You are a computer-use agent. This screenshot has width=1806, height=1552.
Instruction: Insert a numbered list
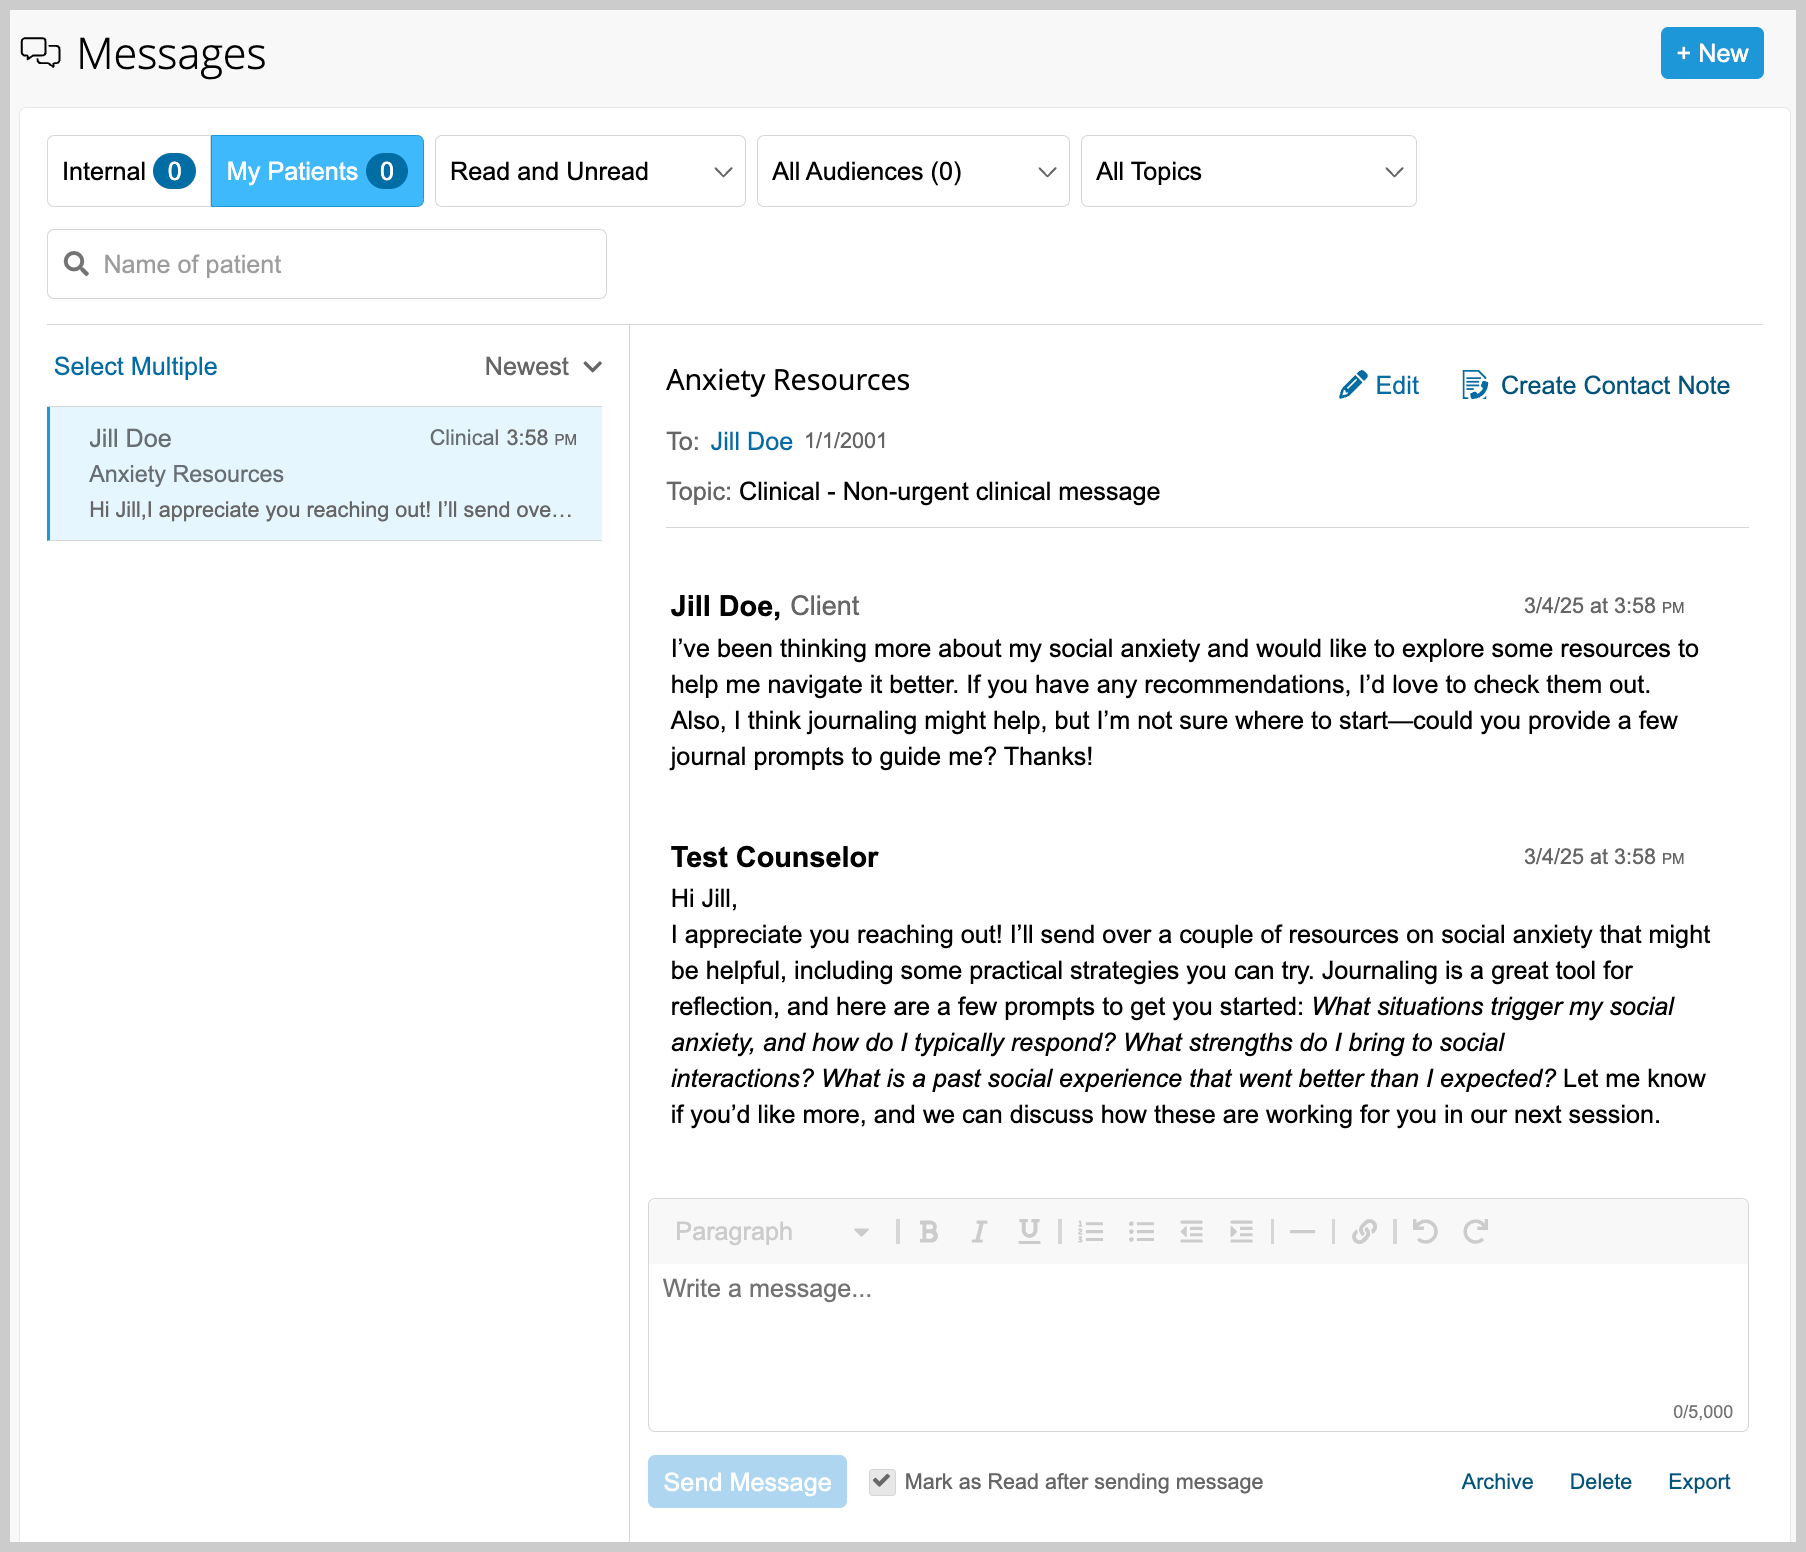click(x=1091, y=1231)
